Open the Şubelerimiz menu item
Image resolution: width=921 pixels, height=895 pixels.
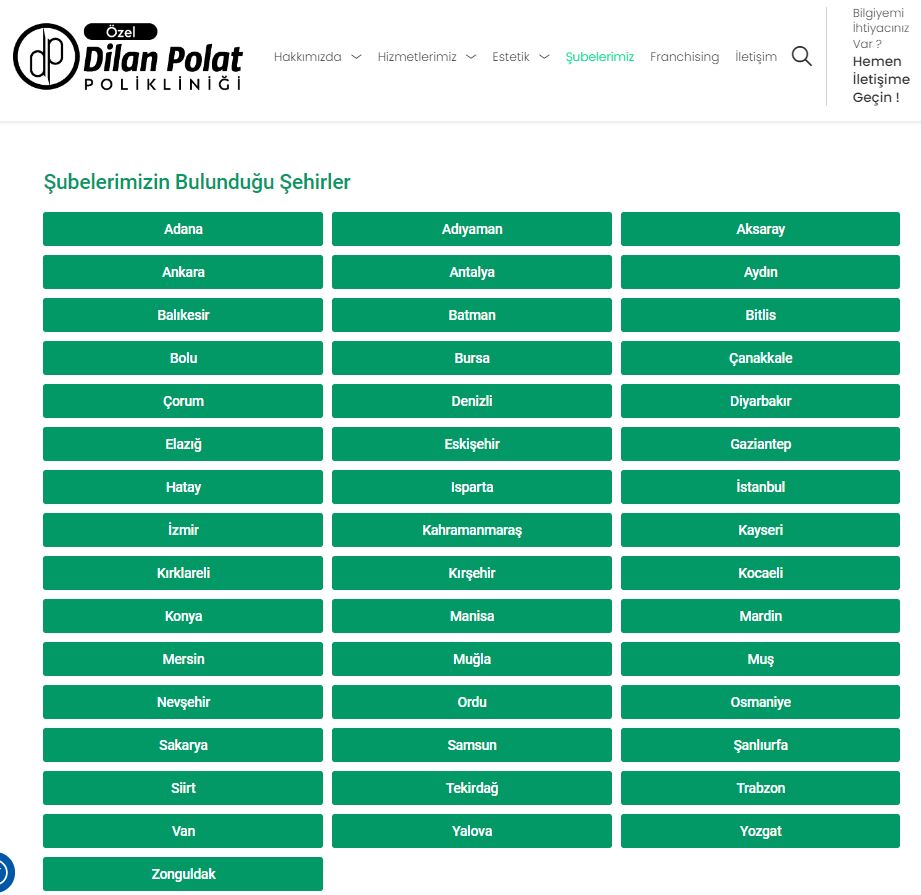(x=599, y=57)
